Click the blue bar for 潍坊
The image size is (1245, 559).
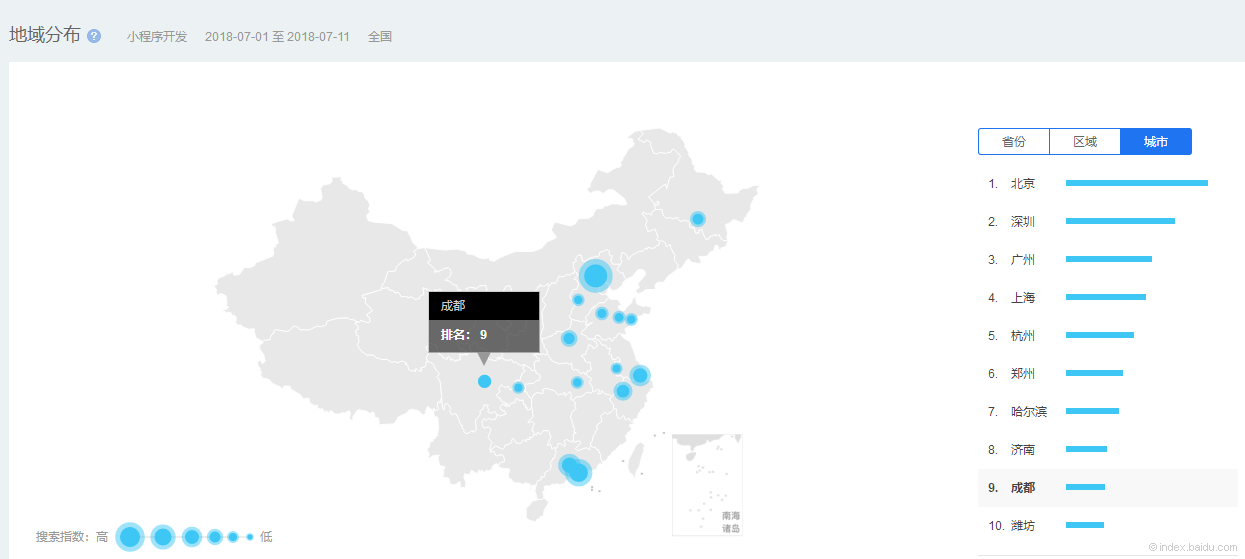(1085, 525)
